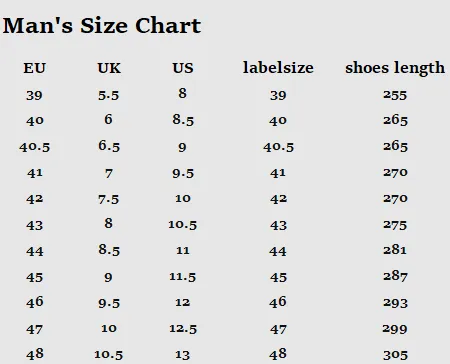Select shoes length 281 value
Viewport: 450px width, 364px height.
click(x=395, y=250)
